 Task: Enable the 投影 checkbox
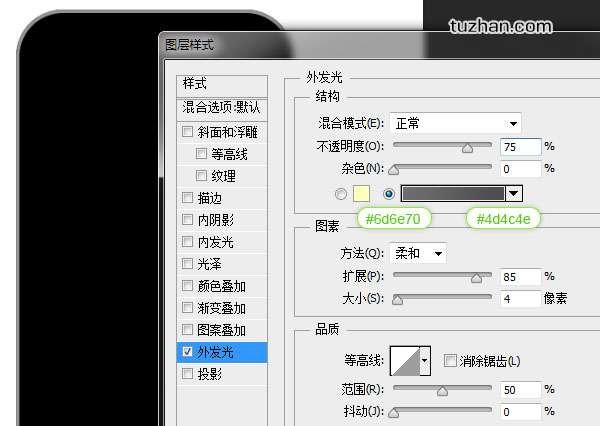click(188, 373)
